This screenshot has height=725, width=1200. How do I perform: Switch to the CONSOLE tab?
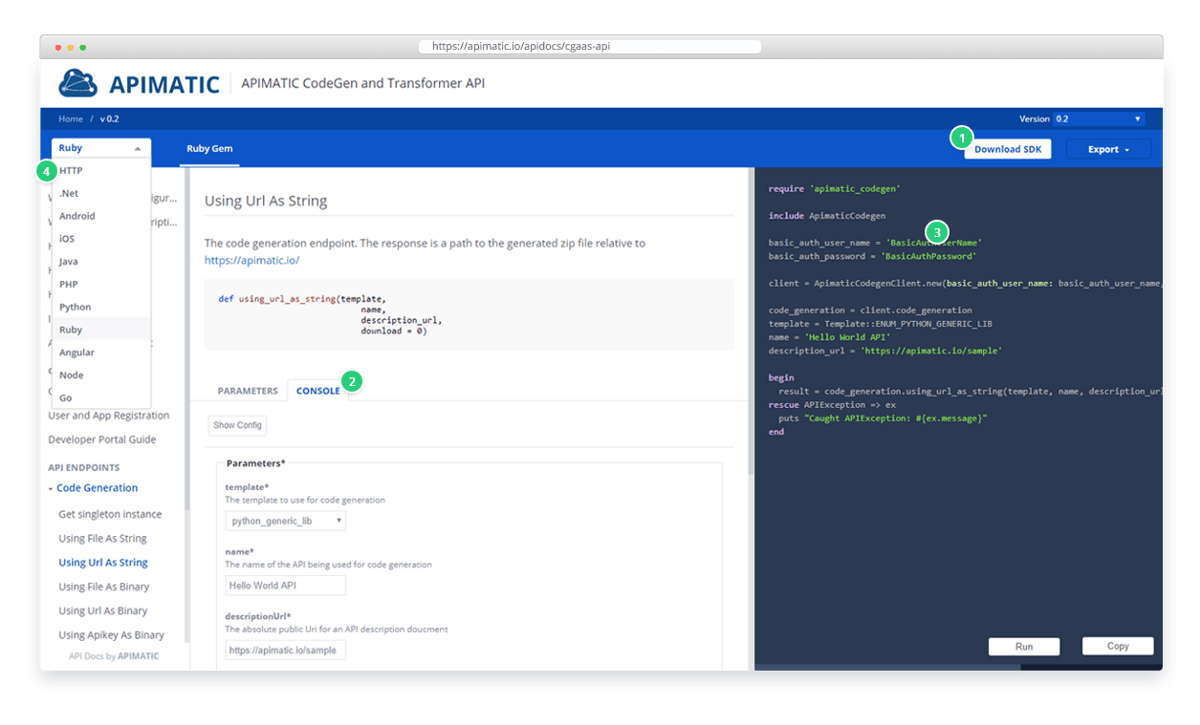point(318,391)
